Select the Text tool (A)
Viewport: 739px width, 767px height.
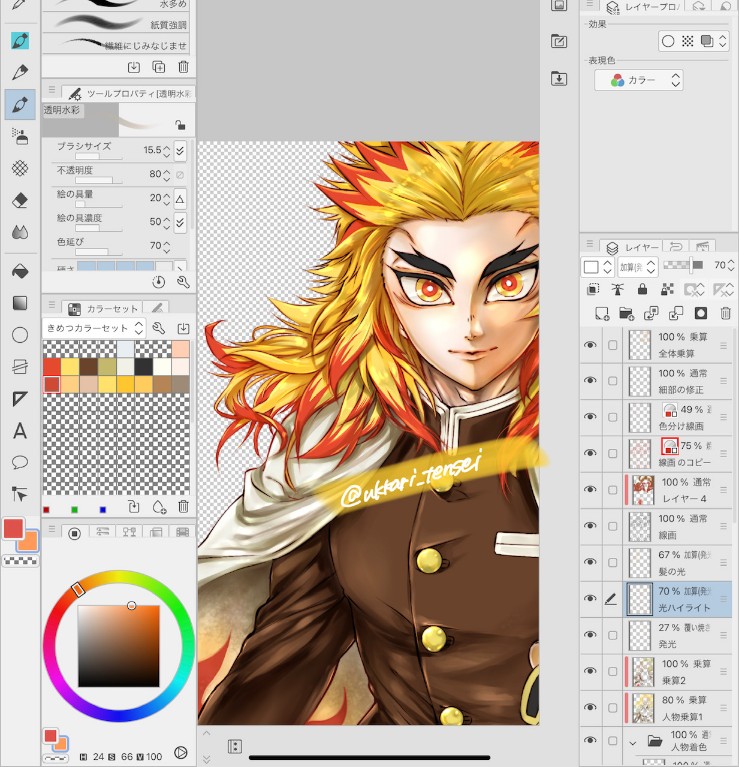[20, 431]
